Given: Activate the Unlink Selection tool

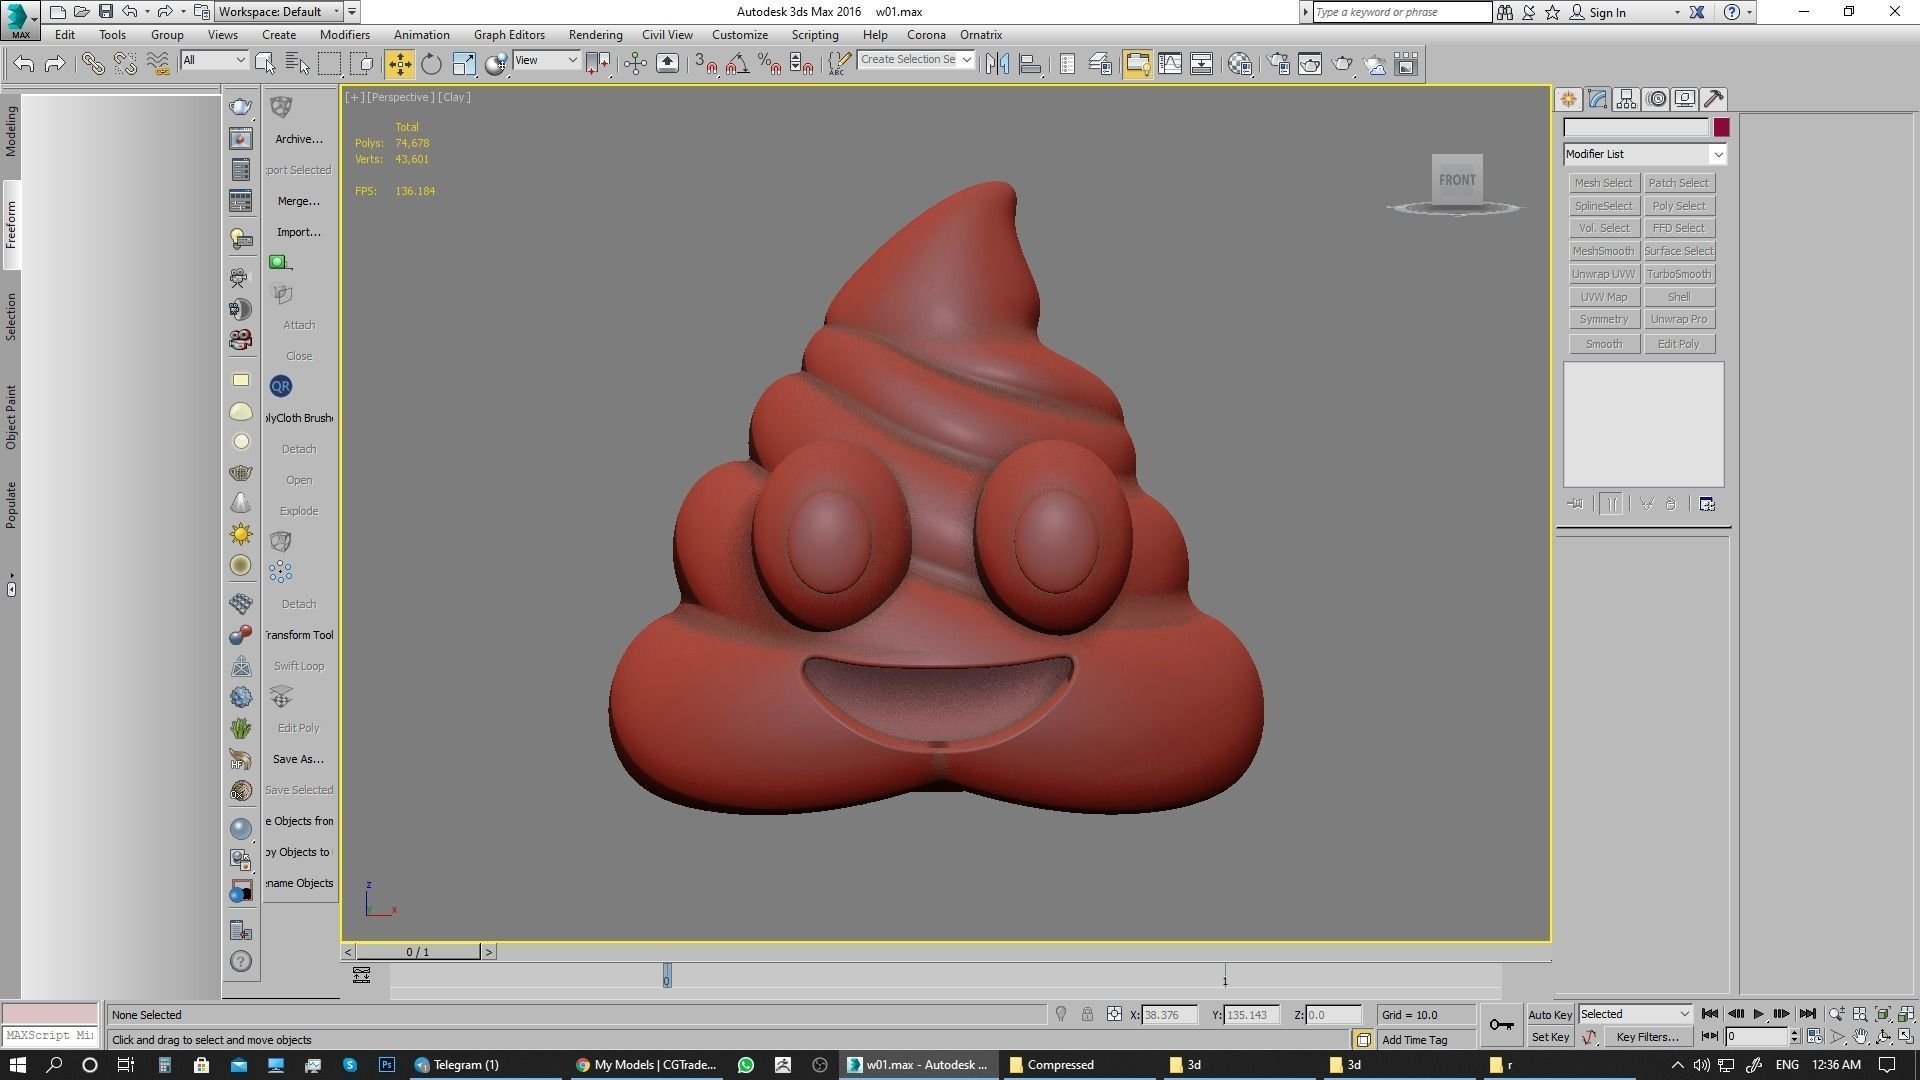Looking at the screenshot, I should (125, 64).
